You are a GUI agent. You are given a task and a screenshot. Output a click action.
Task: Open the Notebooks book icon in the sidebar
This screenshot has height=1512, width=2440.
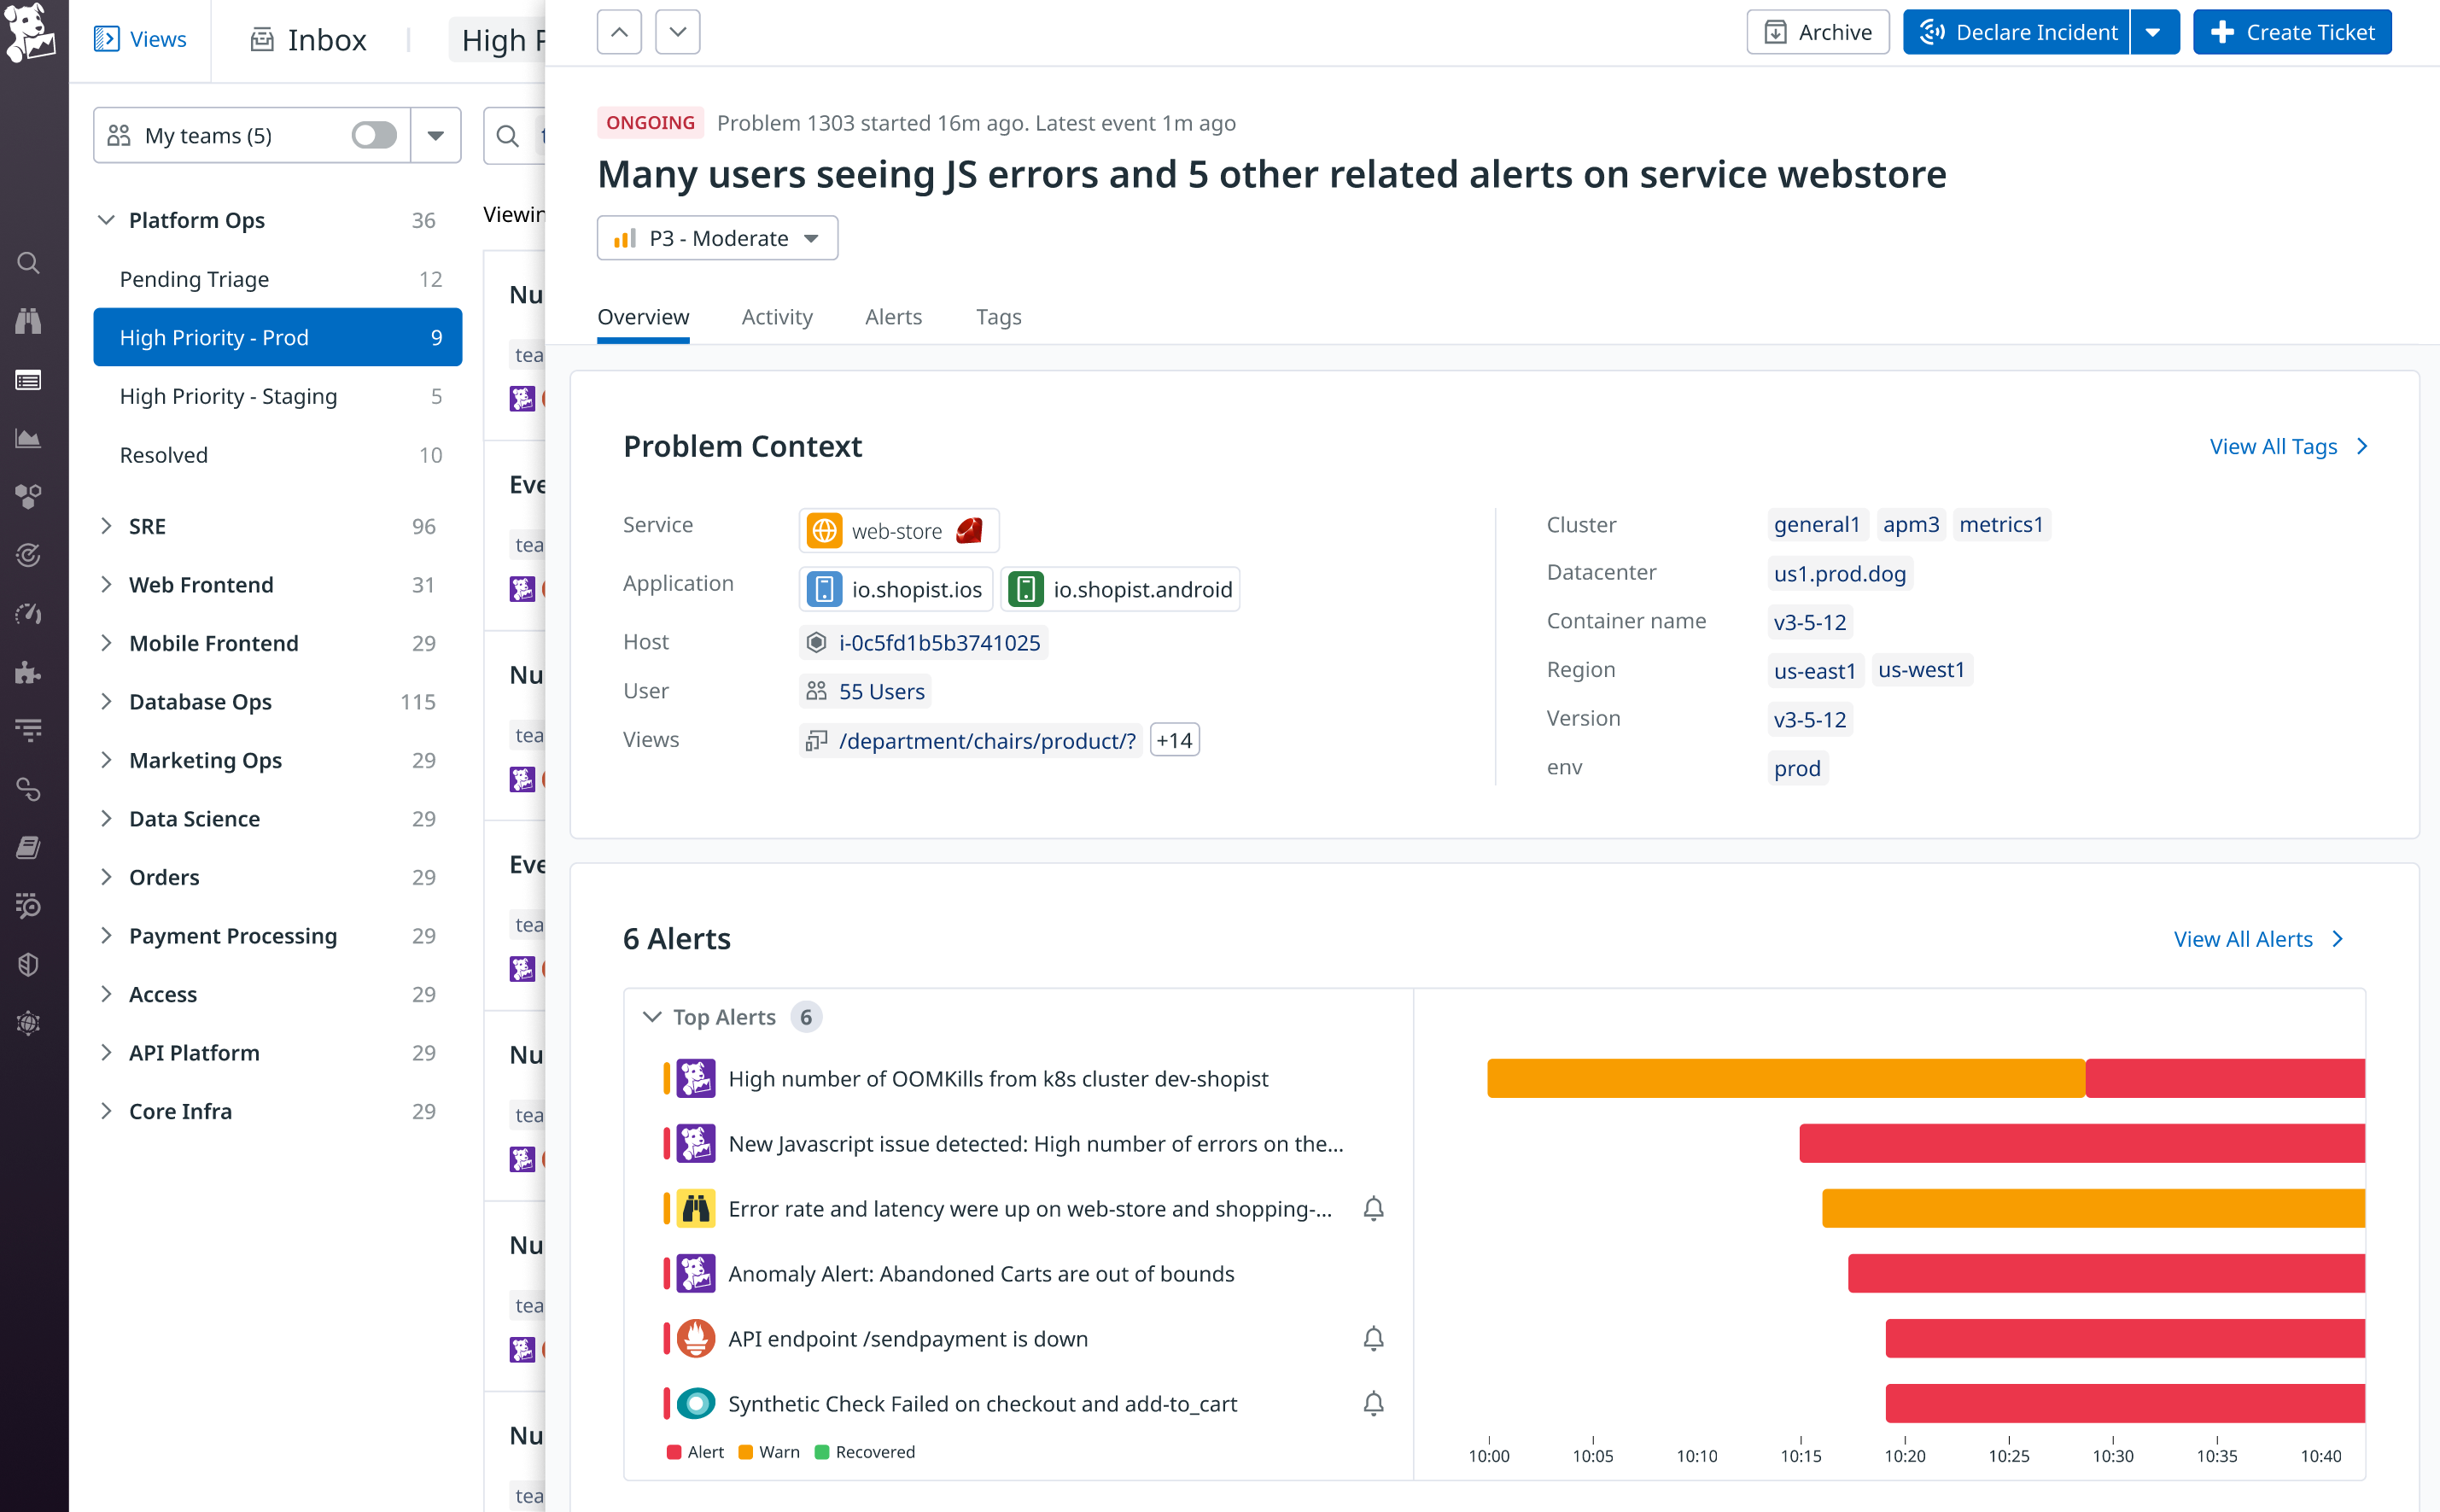[x=29, y=847]
